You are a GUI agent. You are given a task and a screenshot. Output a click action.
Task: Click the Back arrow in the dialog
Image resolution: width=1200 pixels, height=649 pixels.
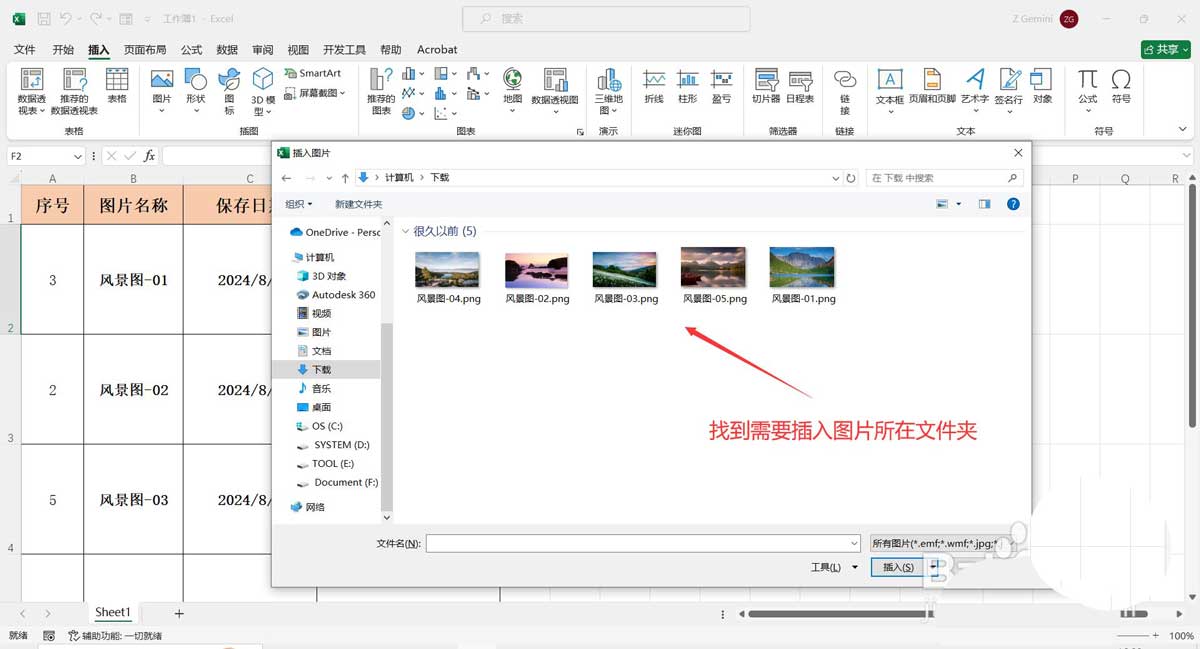pyautogui.click(x=287, y=178)
